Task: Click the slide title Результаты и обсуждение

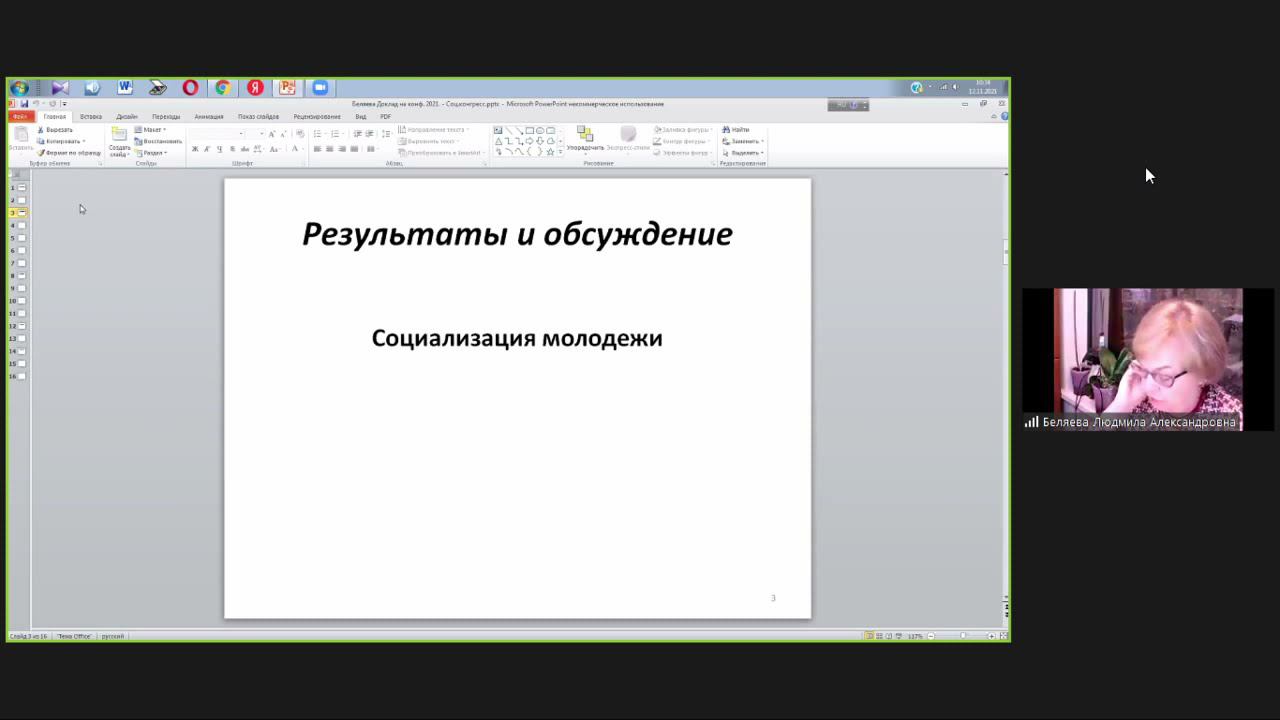Action: pos(517,234)
